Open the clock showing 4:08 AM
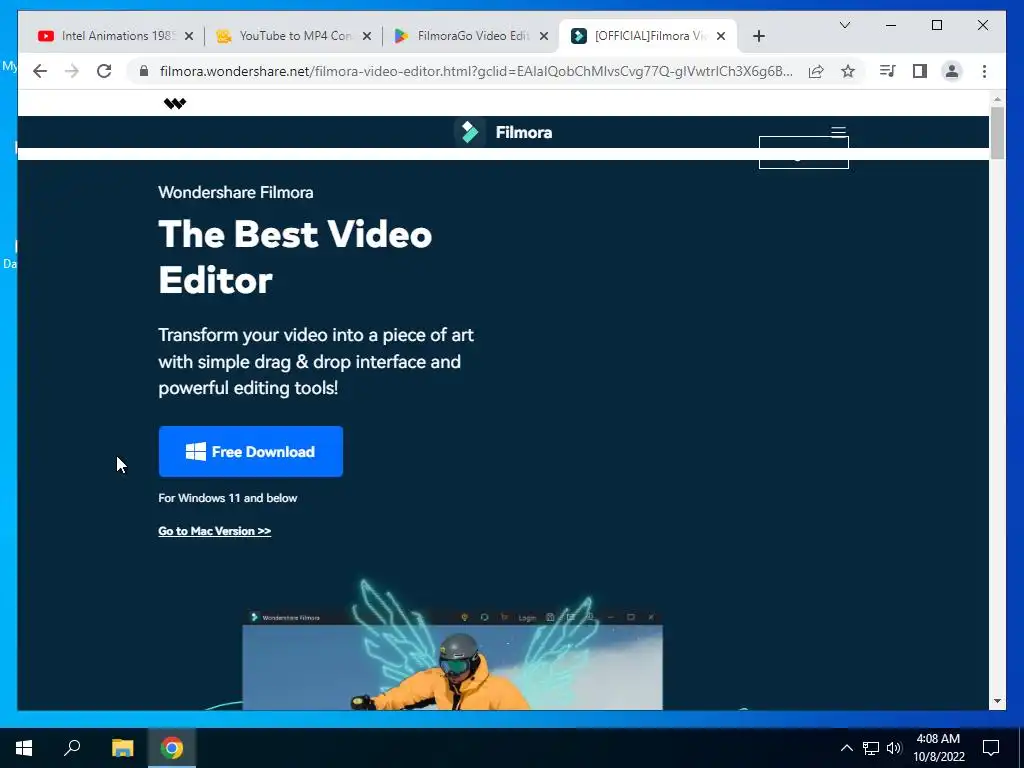1024x768 pixels. (x=938, y=748)
